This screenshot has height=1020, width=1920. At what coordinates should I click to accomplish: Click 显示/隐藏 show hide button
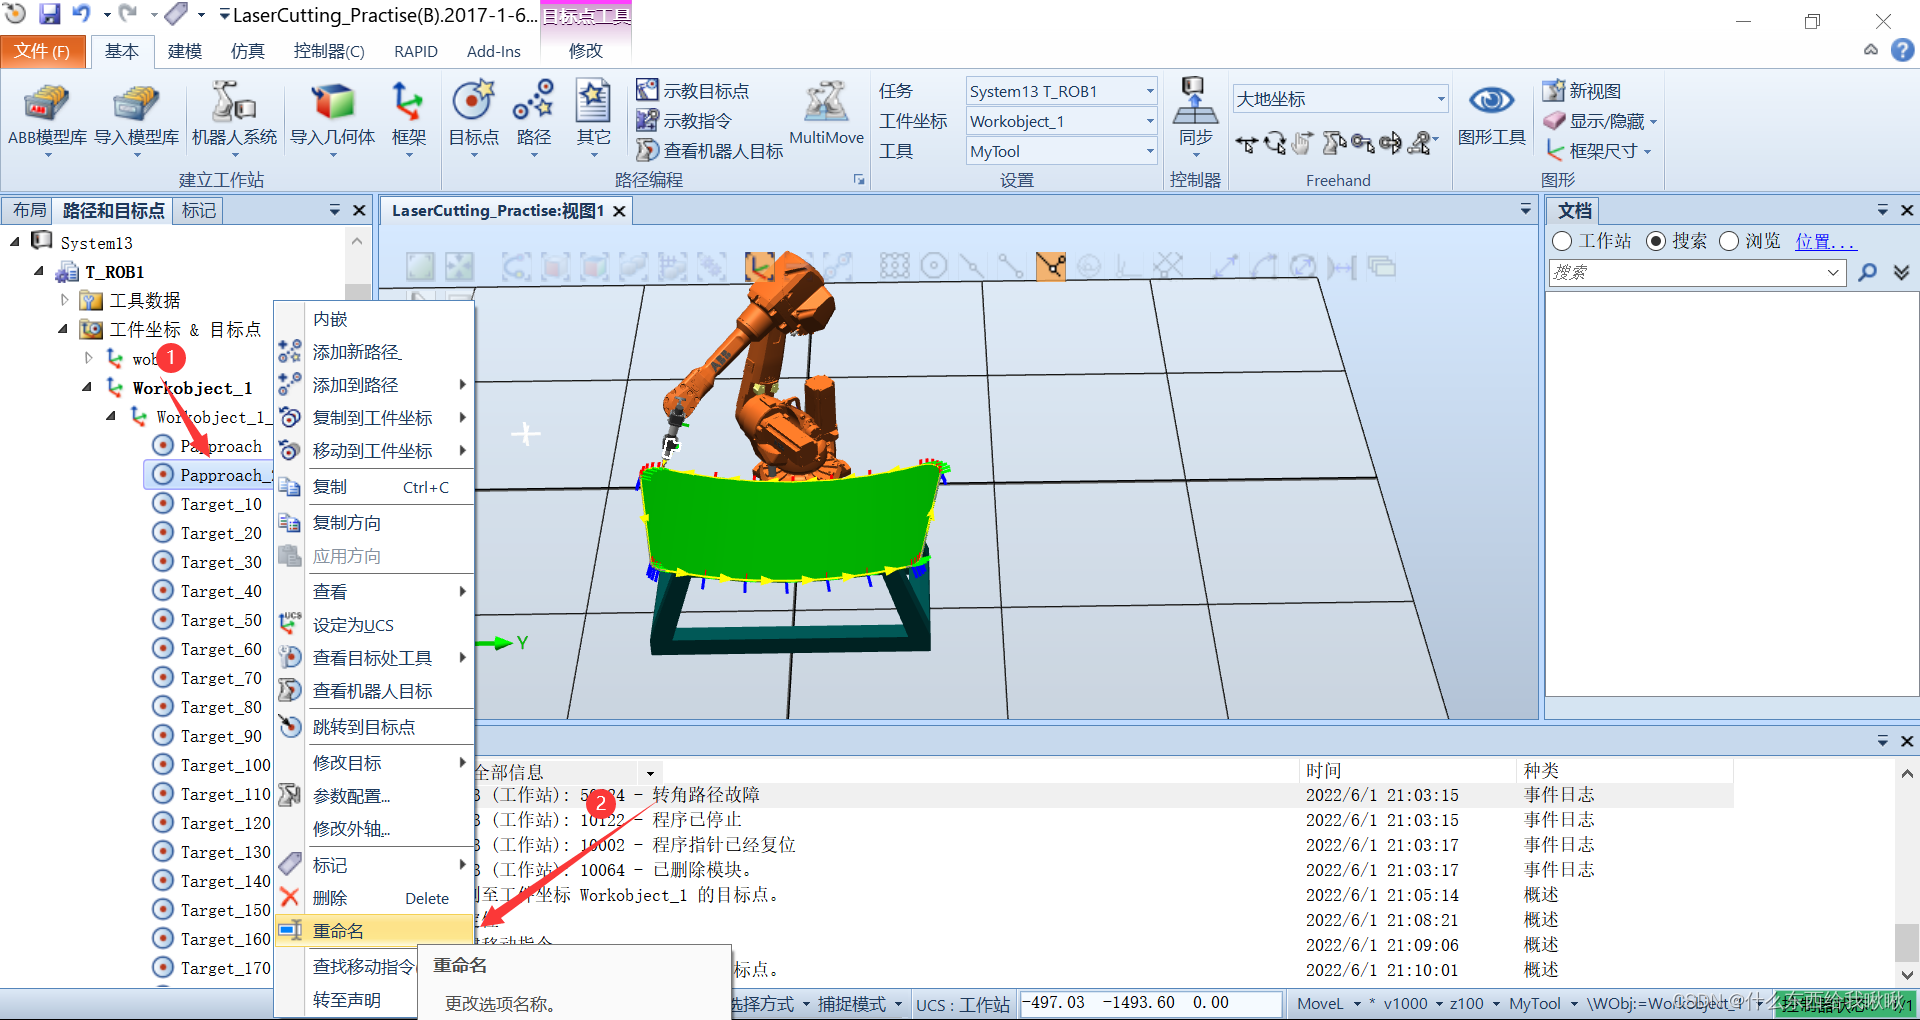coord(1600,121)
